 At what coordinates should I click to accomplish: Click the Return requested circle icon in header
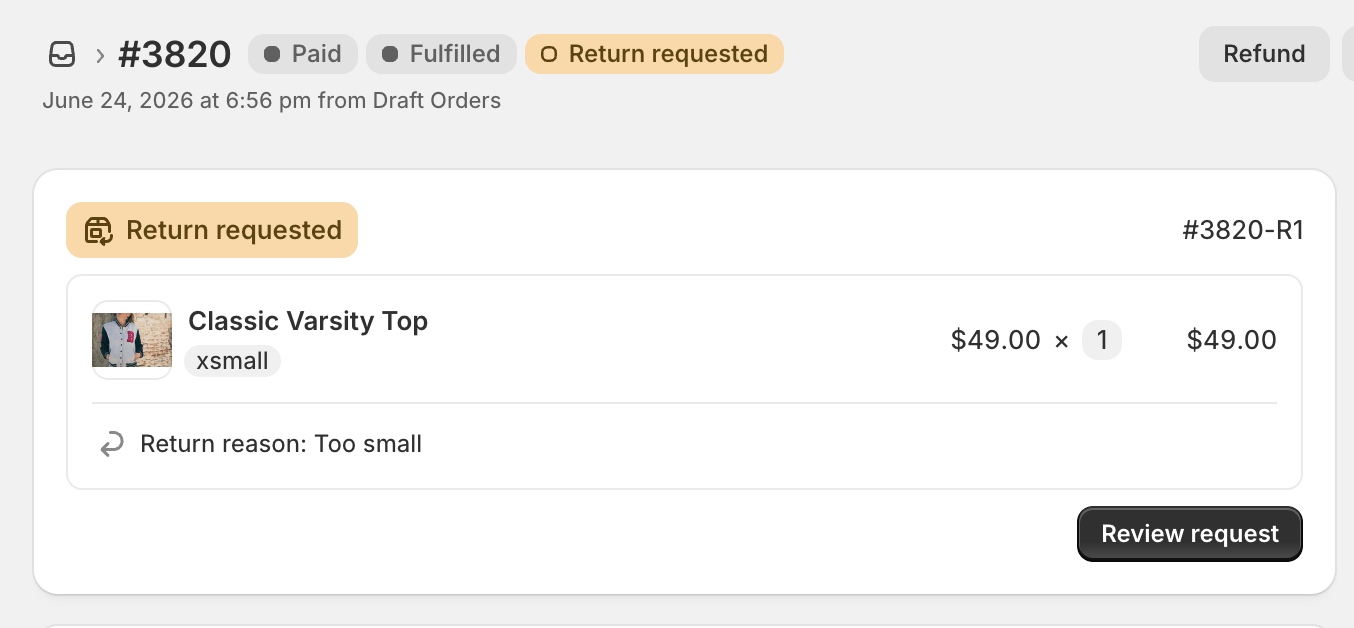pyautogui.click(x=548, y=54)
